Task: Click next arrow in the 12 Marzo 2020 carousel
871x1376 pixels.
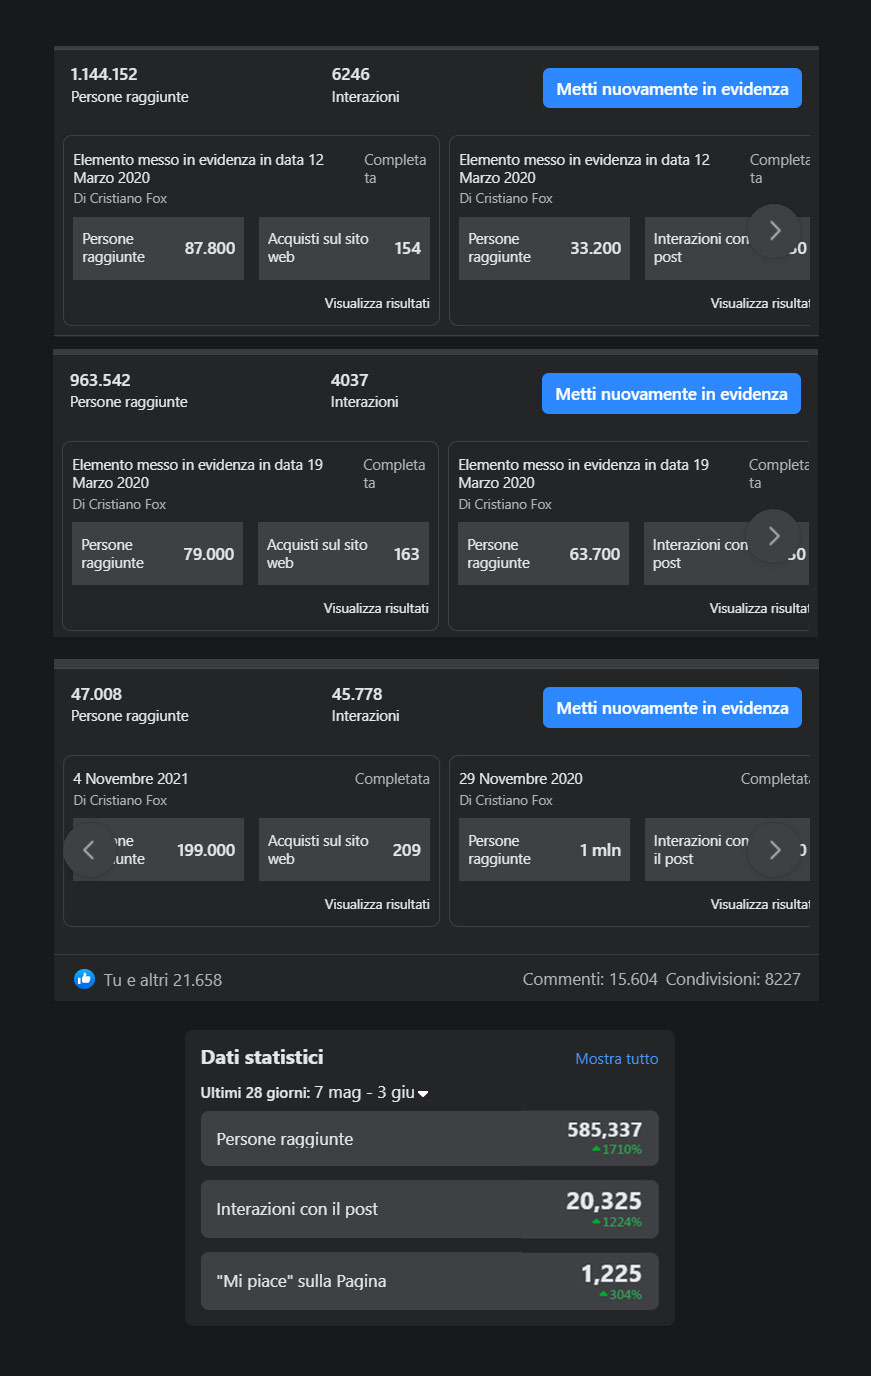Action: (x=774, y=231)
